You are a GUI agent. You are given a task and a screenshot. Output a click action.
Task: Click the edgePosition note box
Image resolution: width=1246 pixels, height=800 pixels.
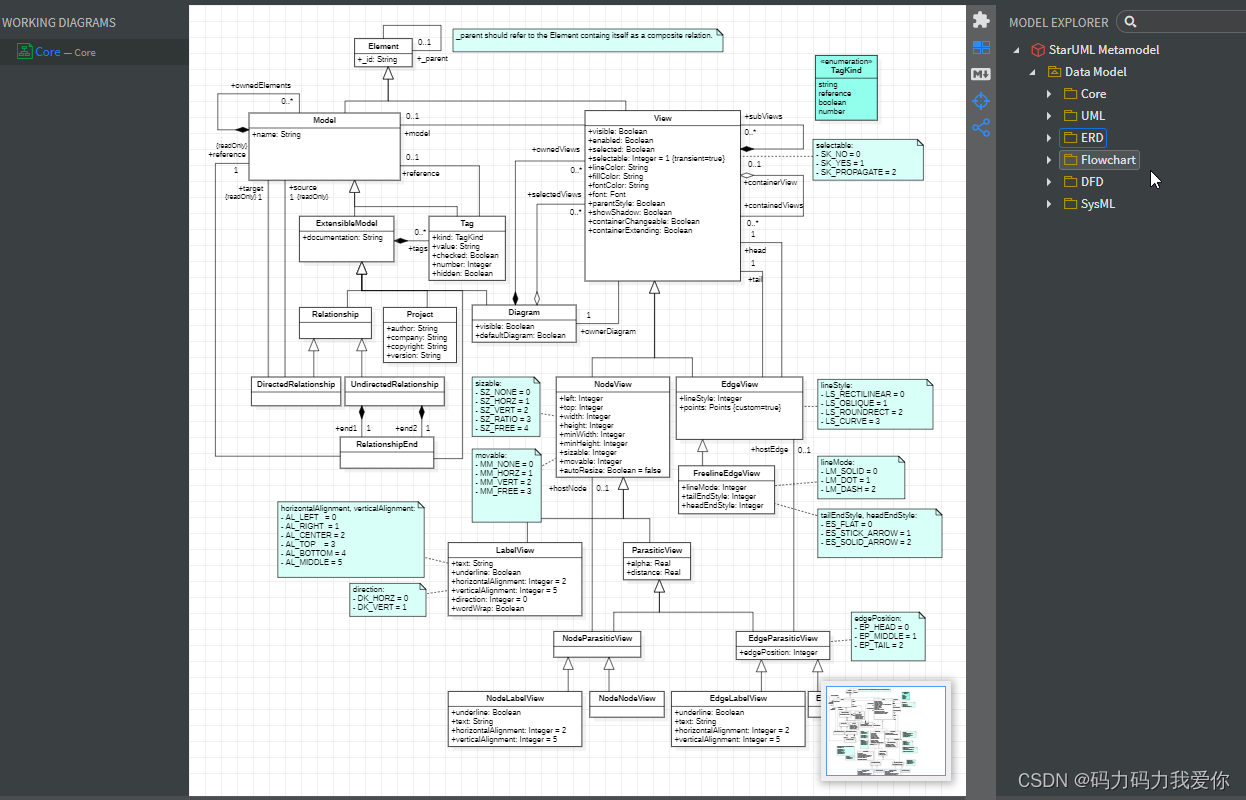click(888, 636)
